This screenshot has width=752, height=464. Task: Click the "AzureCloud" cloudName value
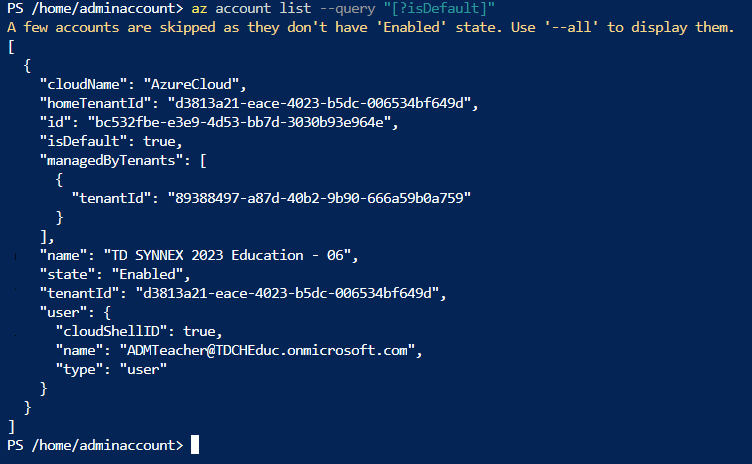tap(191, 84)
